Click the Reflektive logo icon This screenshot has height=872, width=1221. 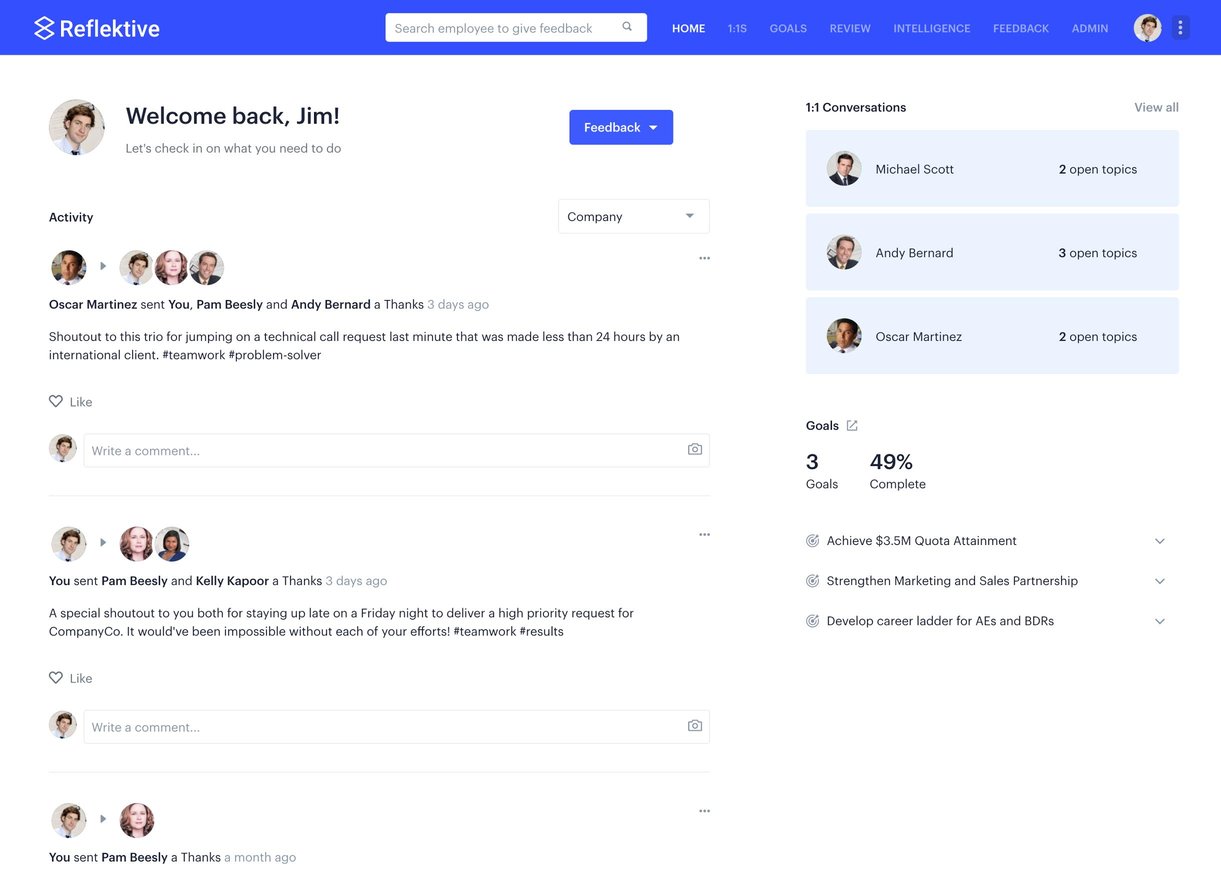(42, 27)
